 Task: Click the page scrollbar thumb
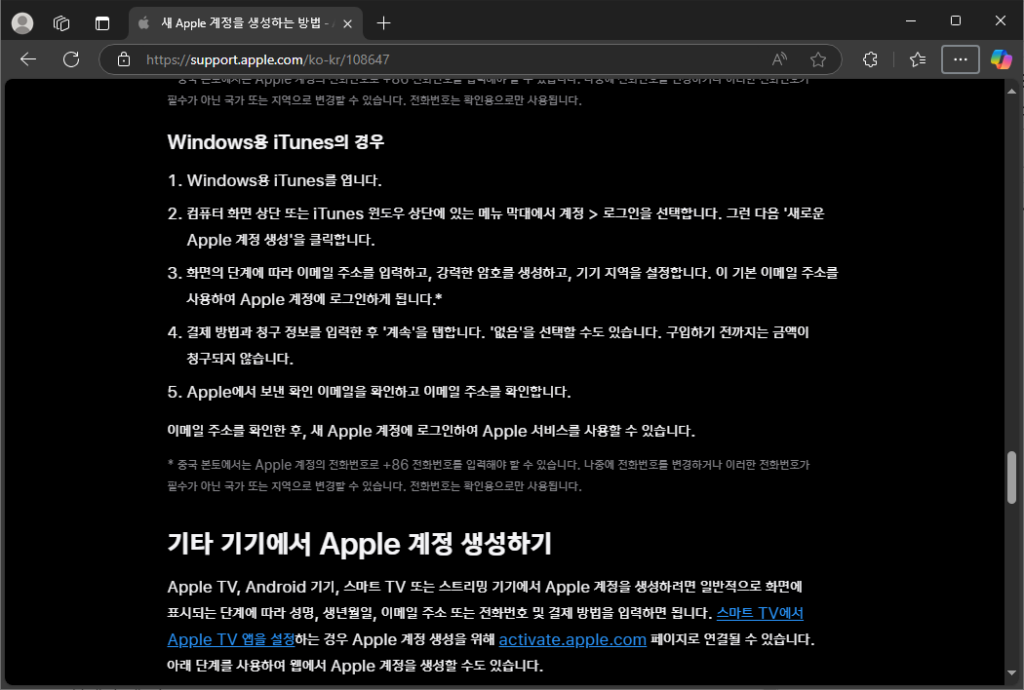pyautogui.click(x=1011, y=477)
